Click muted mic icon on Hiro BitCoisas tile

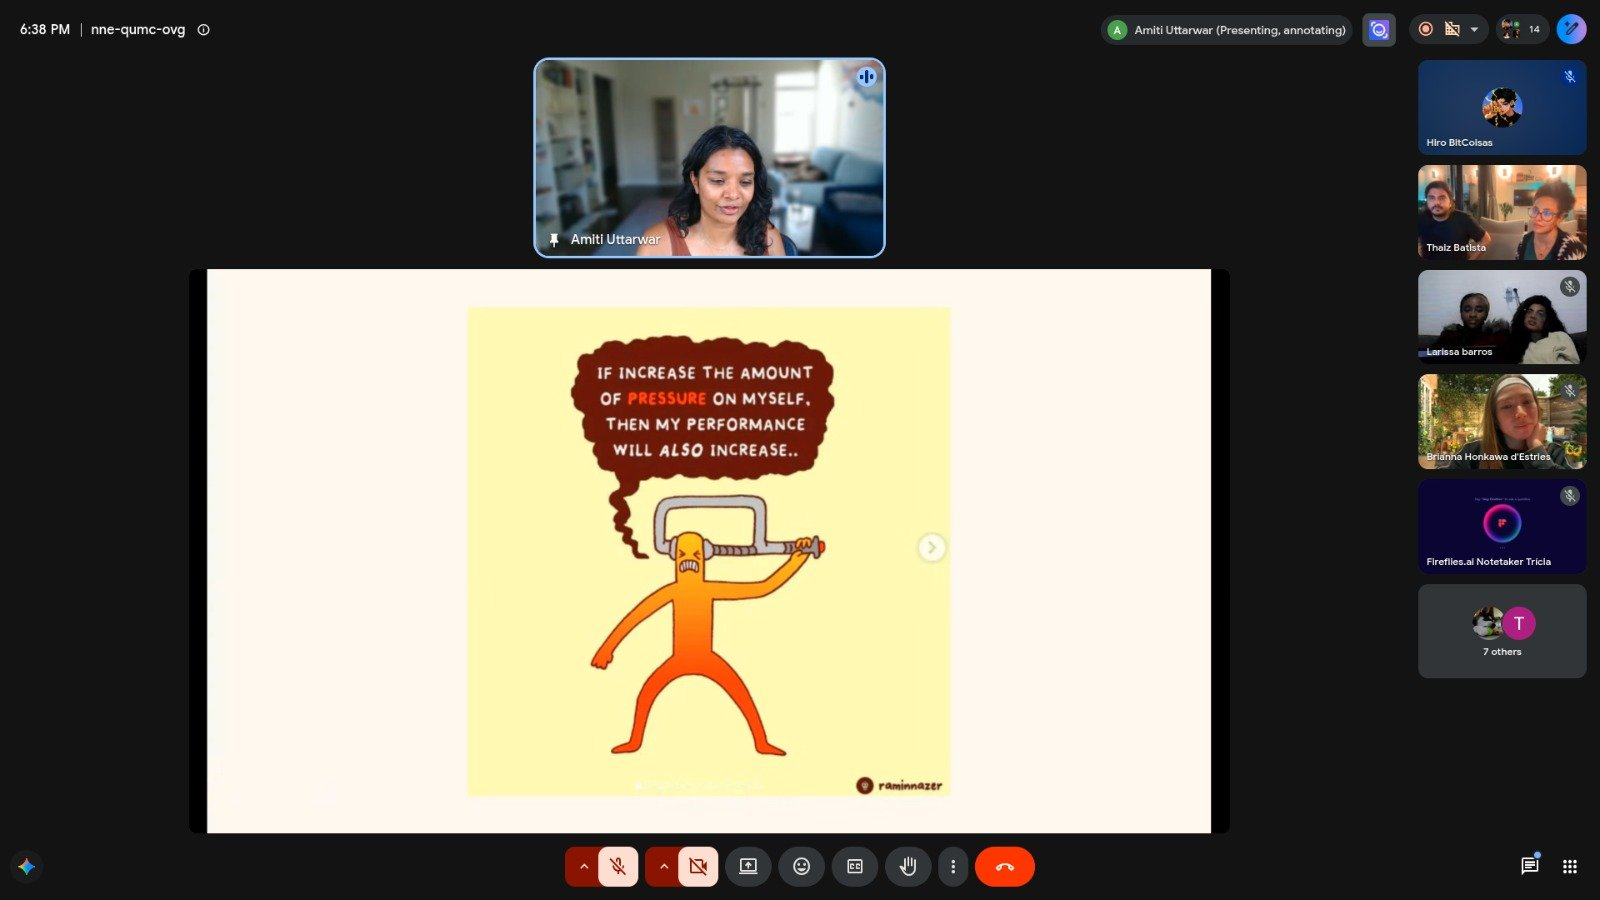[1570, 76]
